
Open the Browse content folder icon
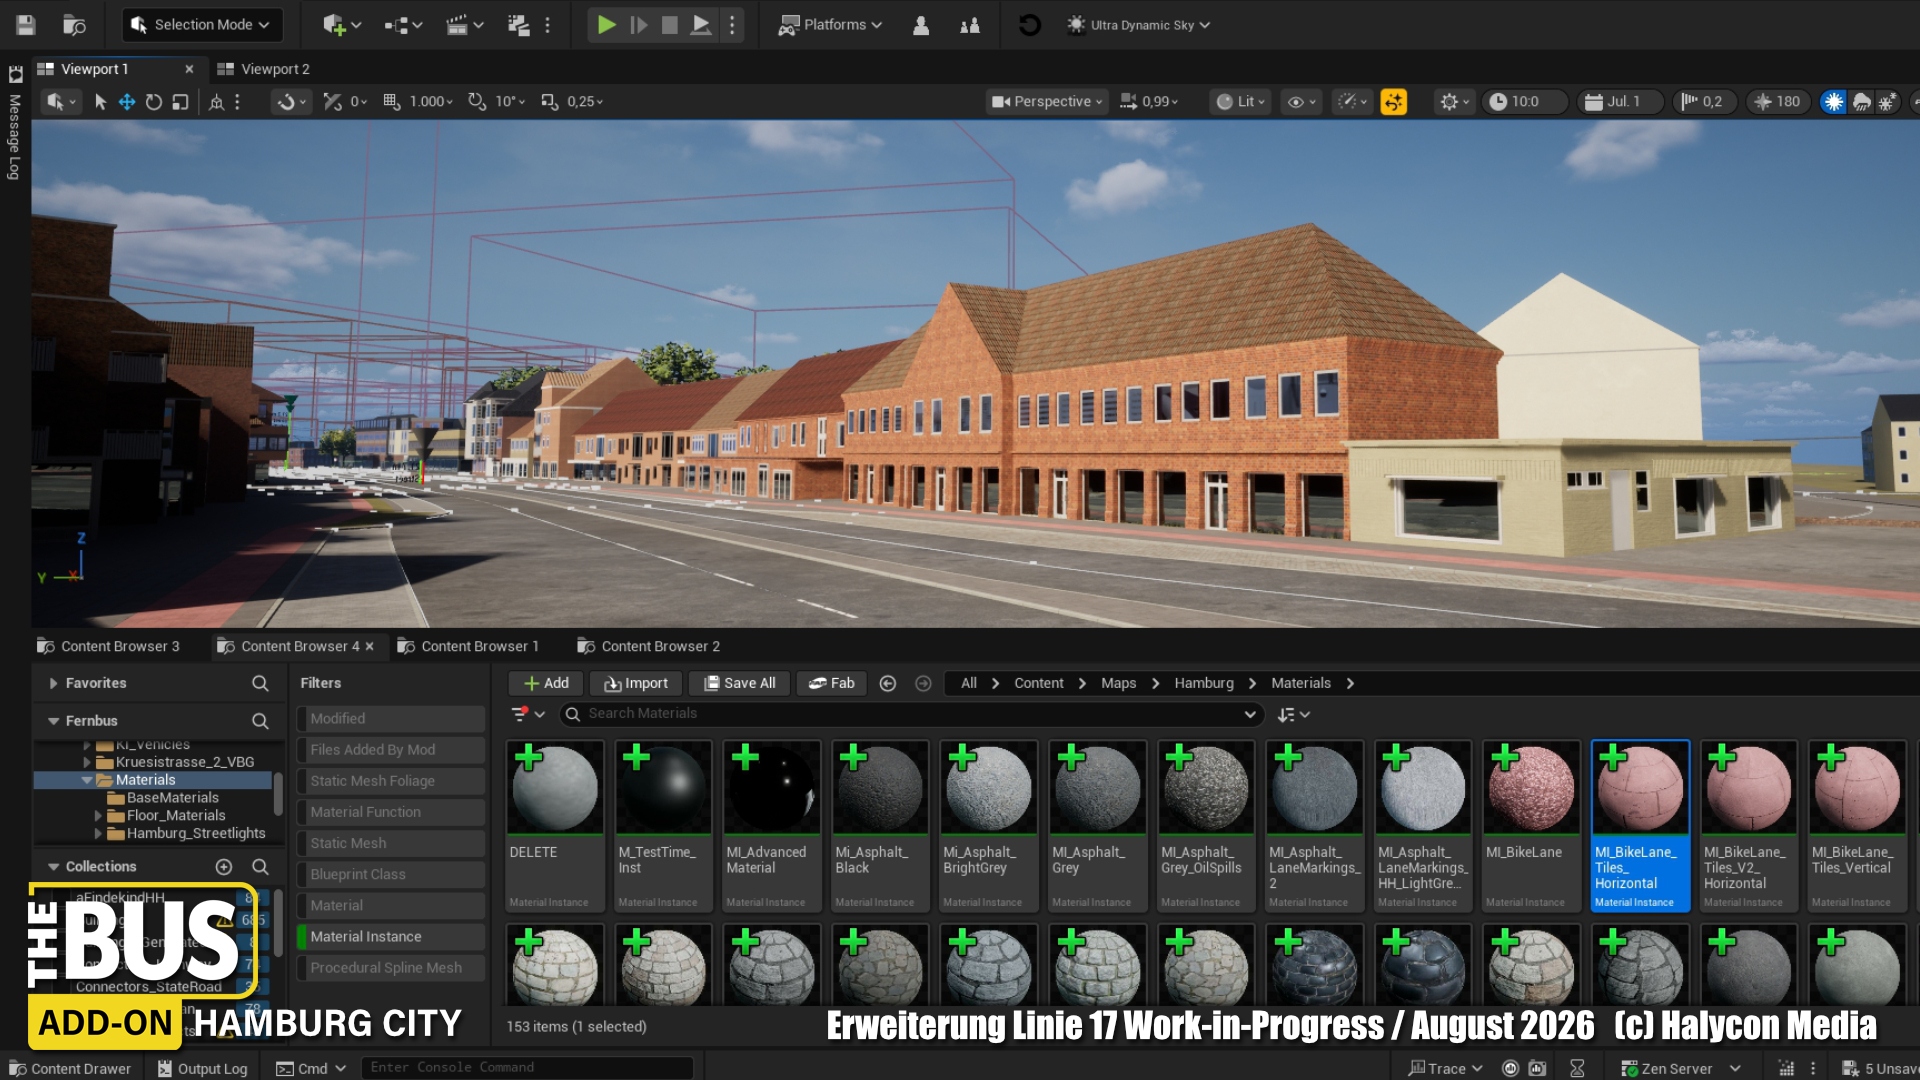coord(74,25)
